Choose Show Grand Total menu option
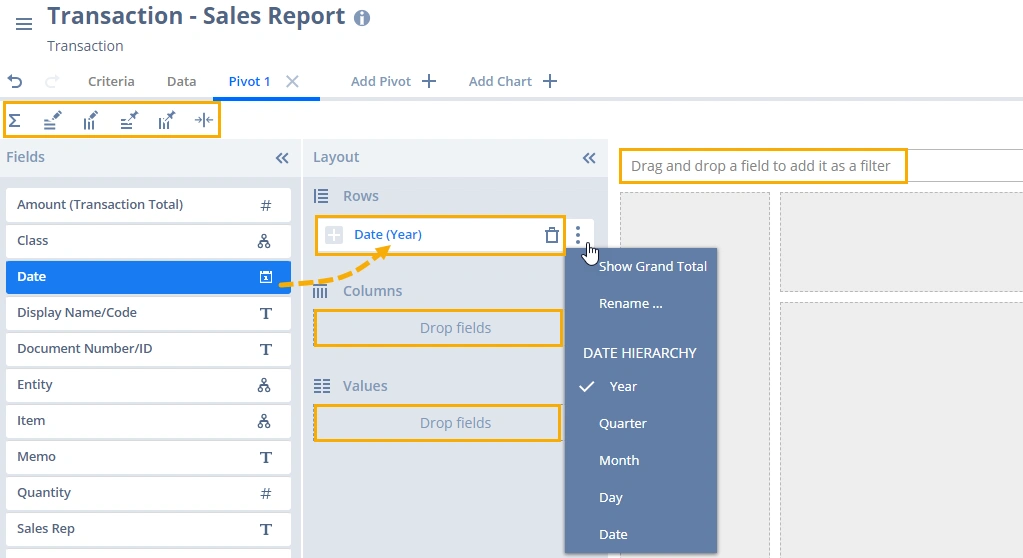This screenshot has width=1023, height=558. click(652, 267)
